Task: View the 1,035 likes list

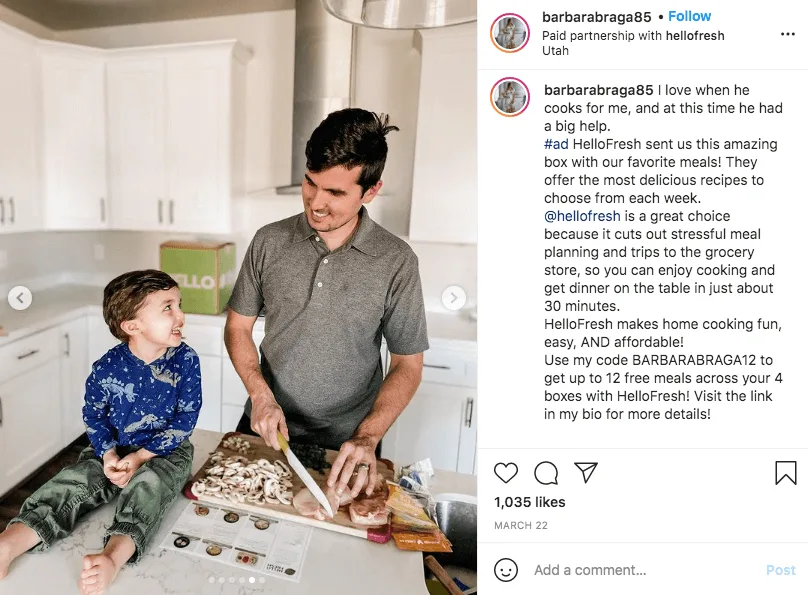Action: click(x=530, y=502)
